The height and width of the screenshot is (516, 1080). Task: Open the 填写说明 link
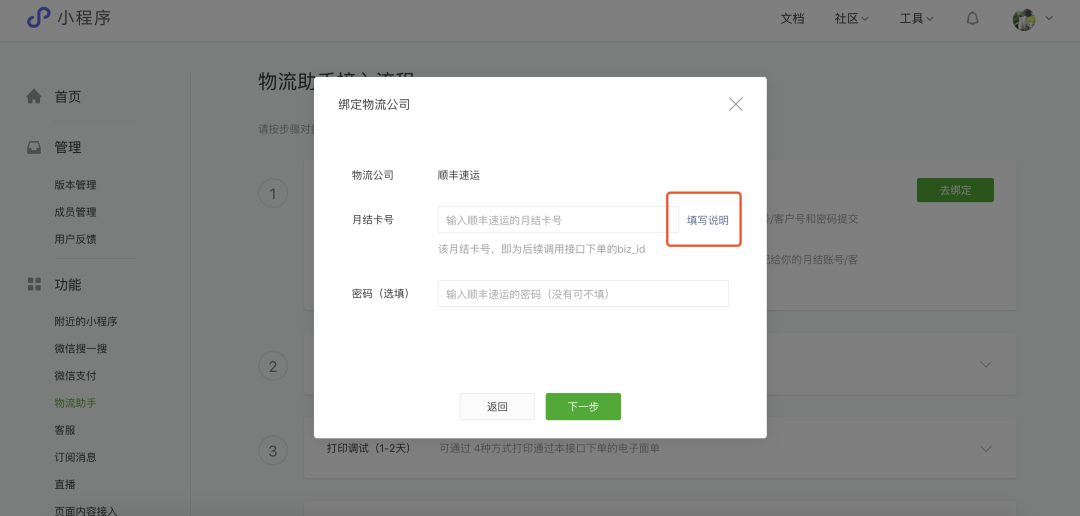click(707, 220)
